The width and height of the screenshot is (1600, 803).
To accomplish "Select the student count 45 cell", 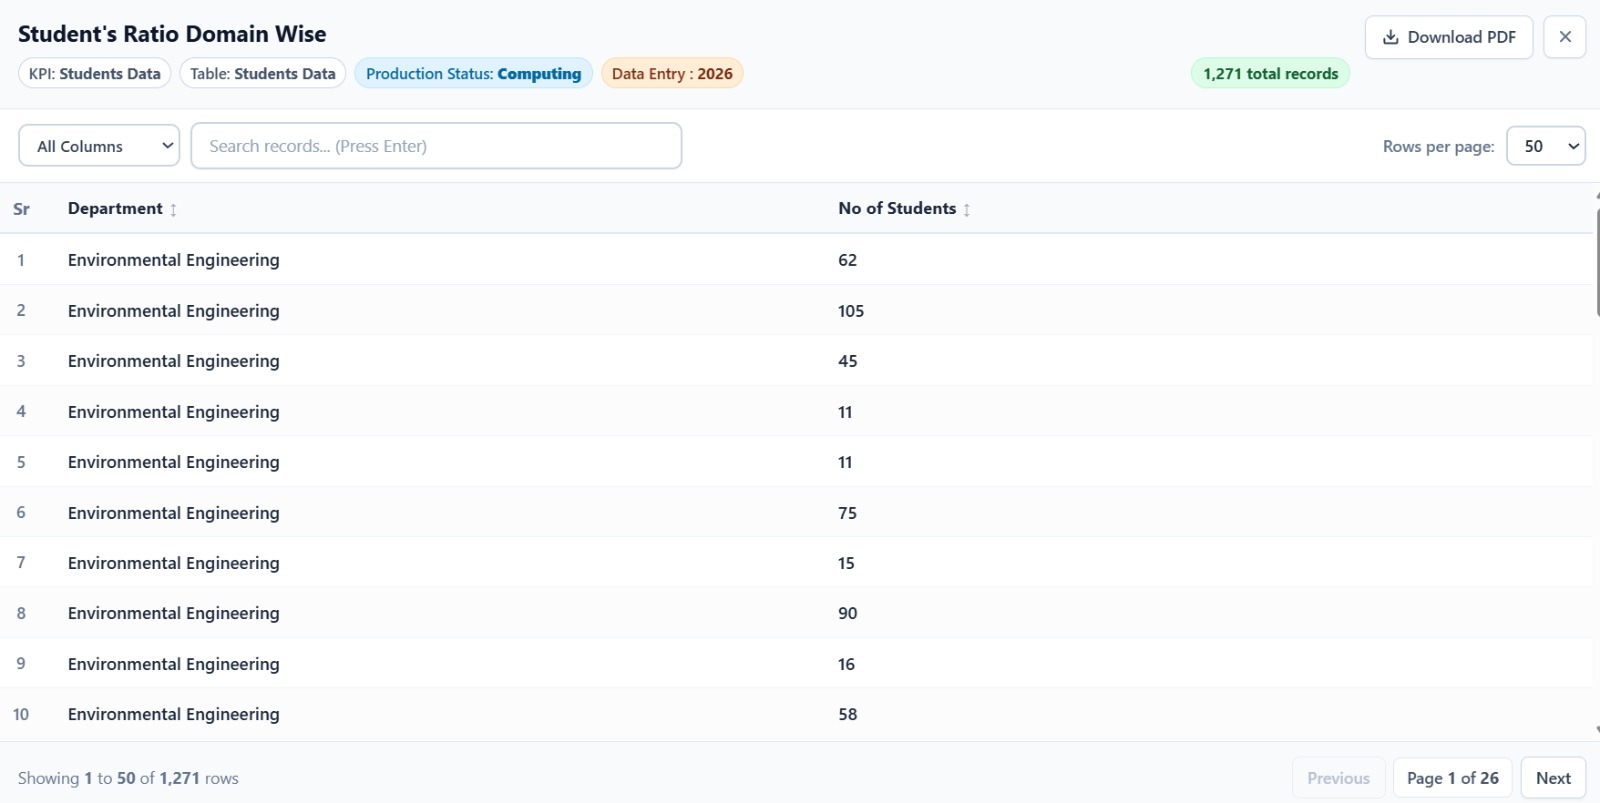I will coord(847,361).
